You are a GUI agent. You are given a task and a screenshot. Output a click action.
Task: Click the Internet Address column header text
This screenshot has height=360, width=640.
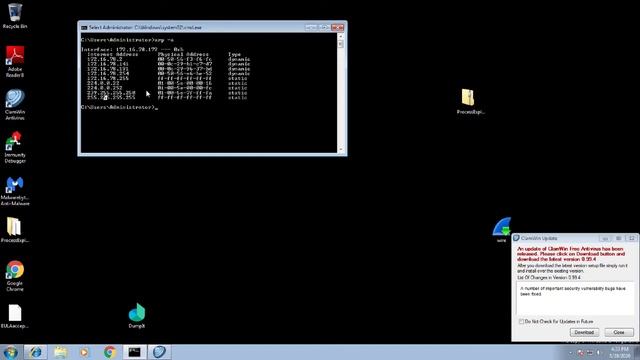coord(112,54)
